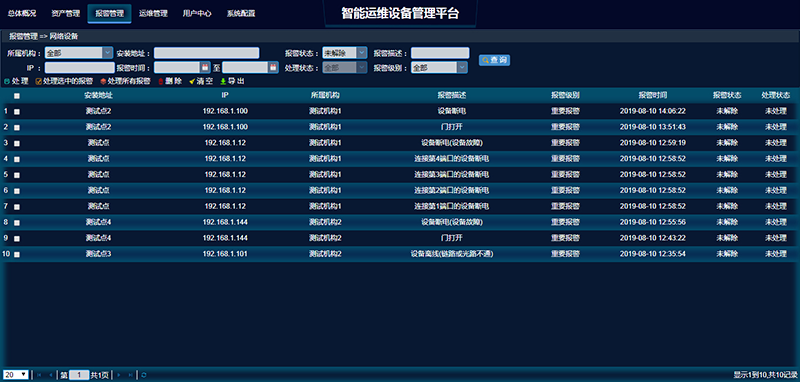The width and height of the screenshot is (800, 382).
Task: Click the time cell 2019-08-10 12:55:56
Action: pos(653,222)
